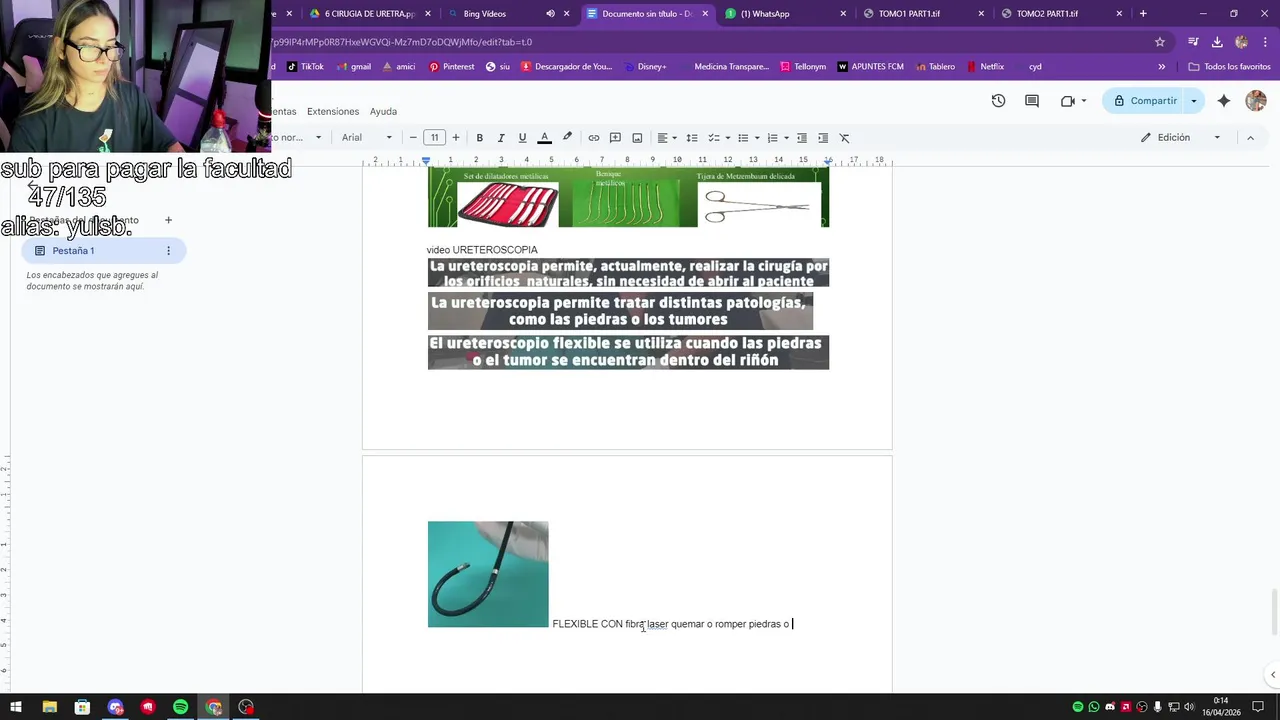Expand the bulleted list style arrow

[757, 138]
